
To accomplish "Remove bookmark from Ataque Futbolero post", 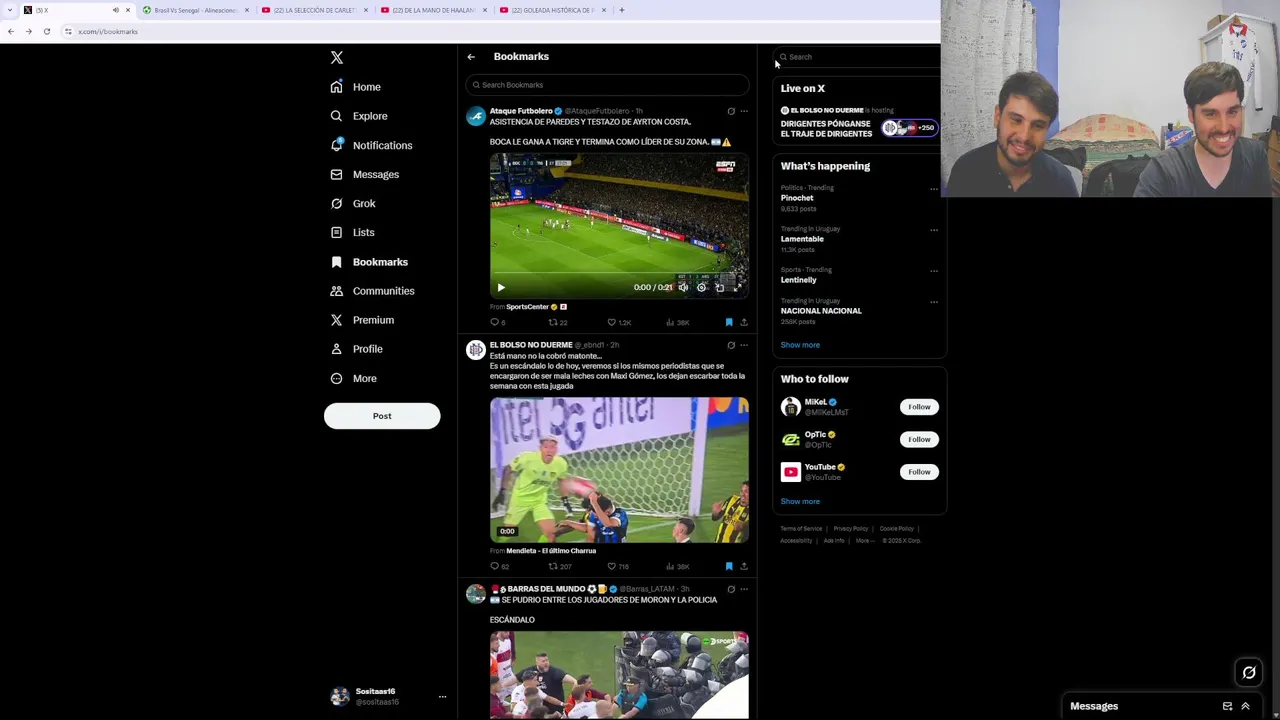I will [x=729, y=323].
